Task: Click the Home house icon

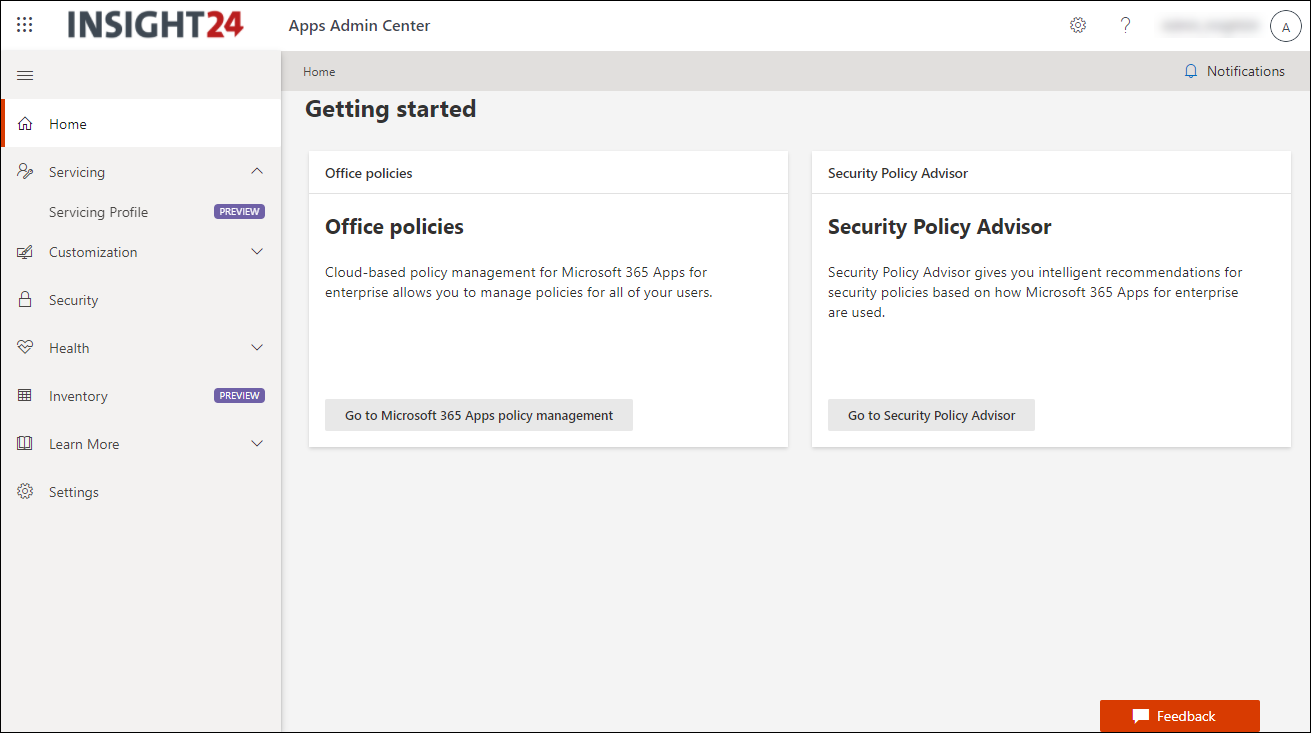Action: [x=26, y=124]
